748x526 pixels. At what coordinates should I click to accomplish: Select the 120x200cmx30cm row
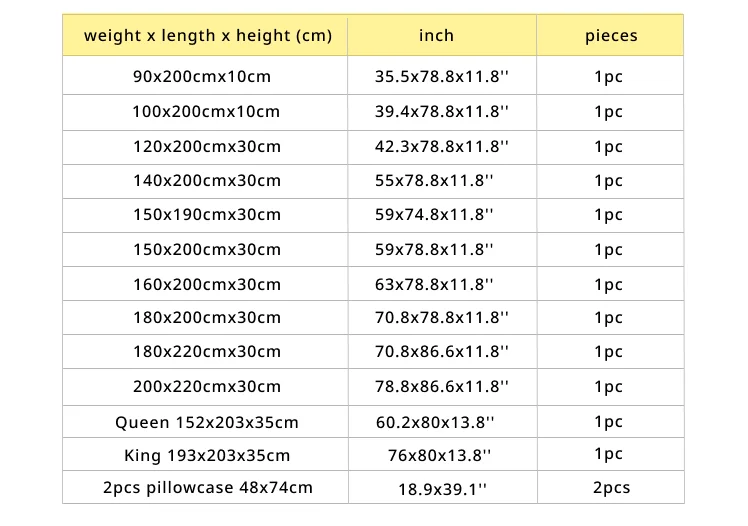coord(373,147)
